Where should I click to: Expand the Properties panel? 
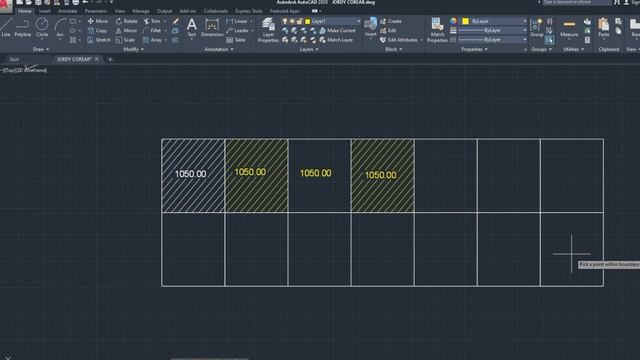[x=474, y=49]
